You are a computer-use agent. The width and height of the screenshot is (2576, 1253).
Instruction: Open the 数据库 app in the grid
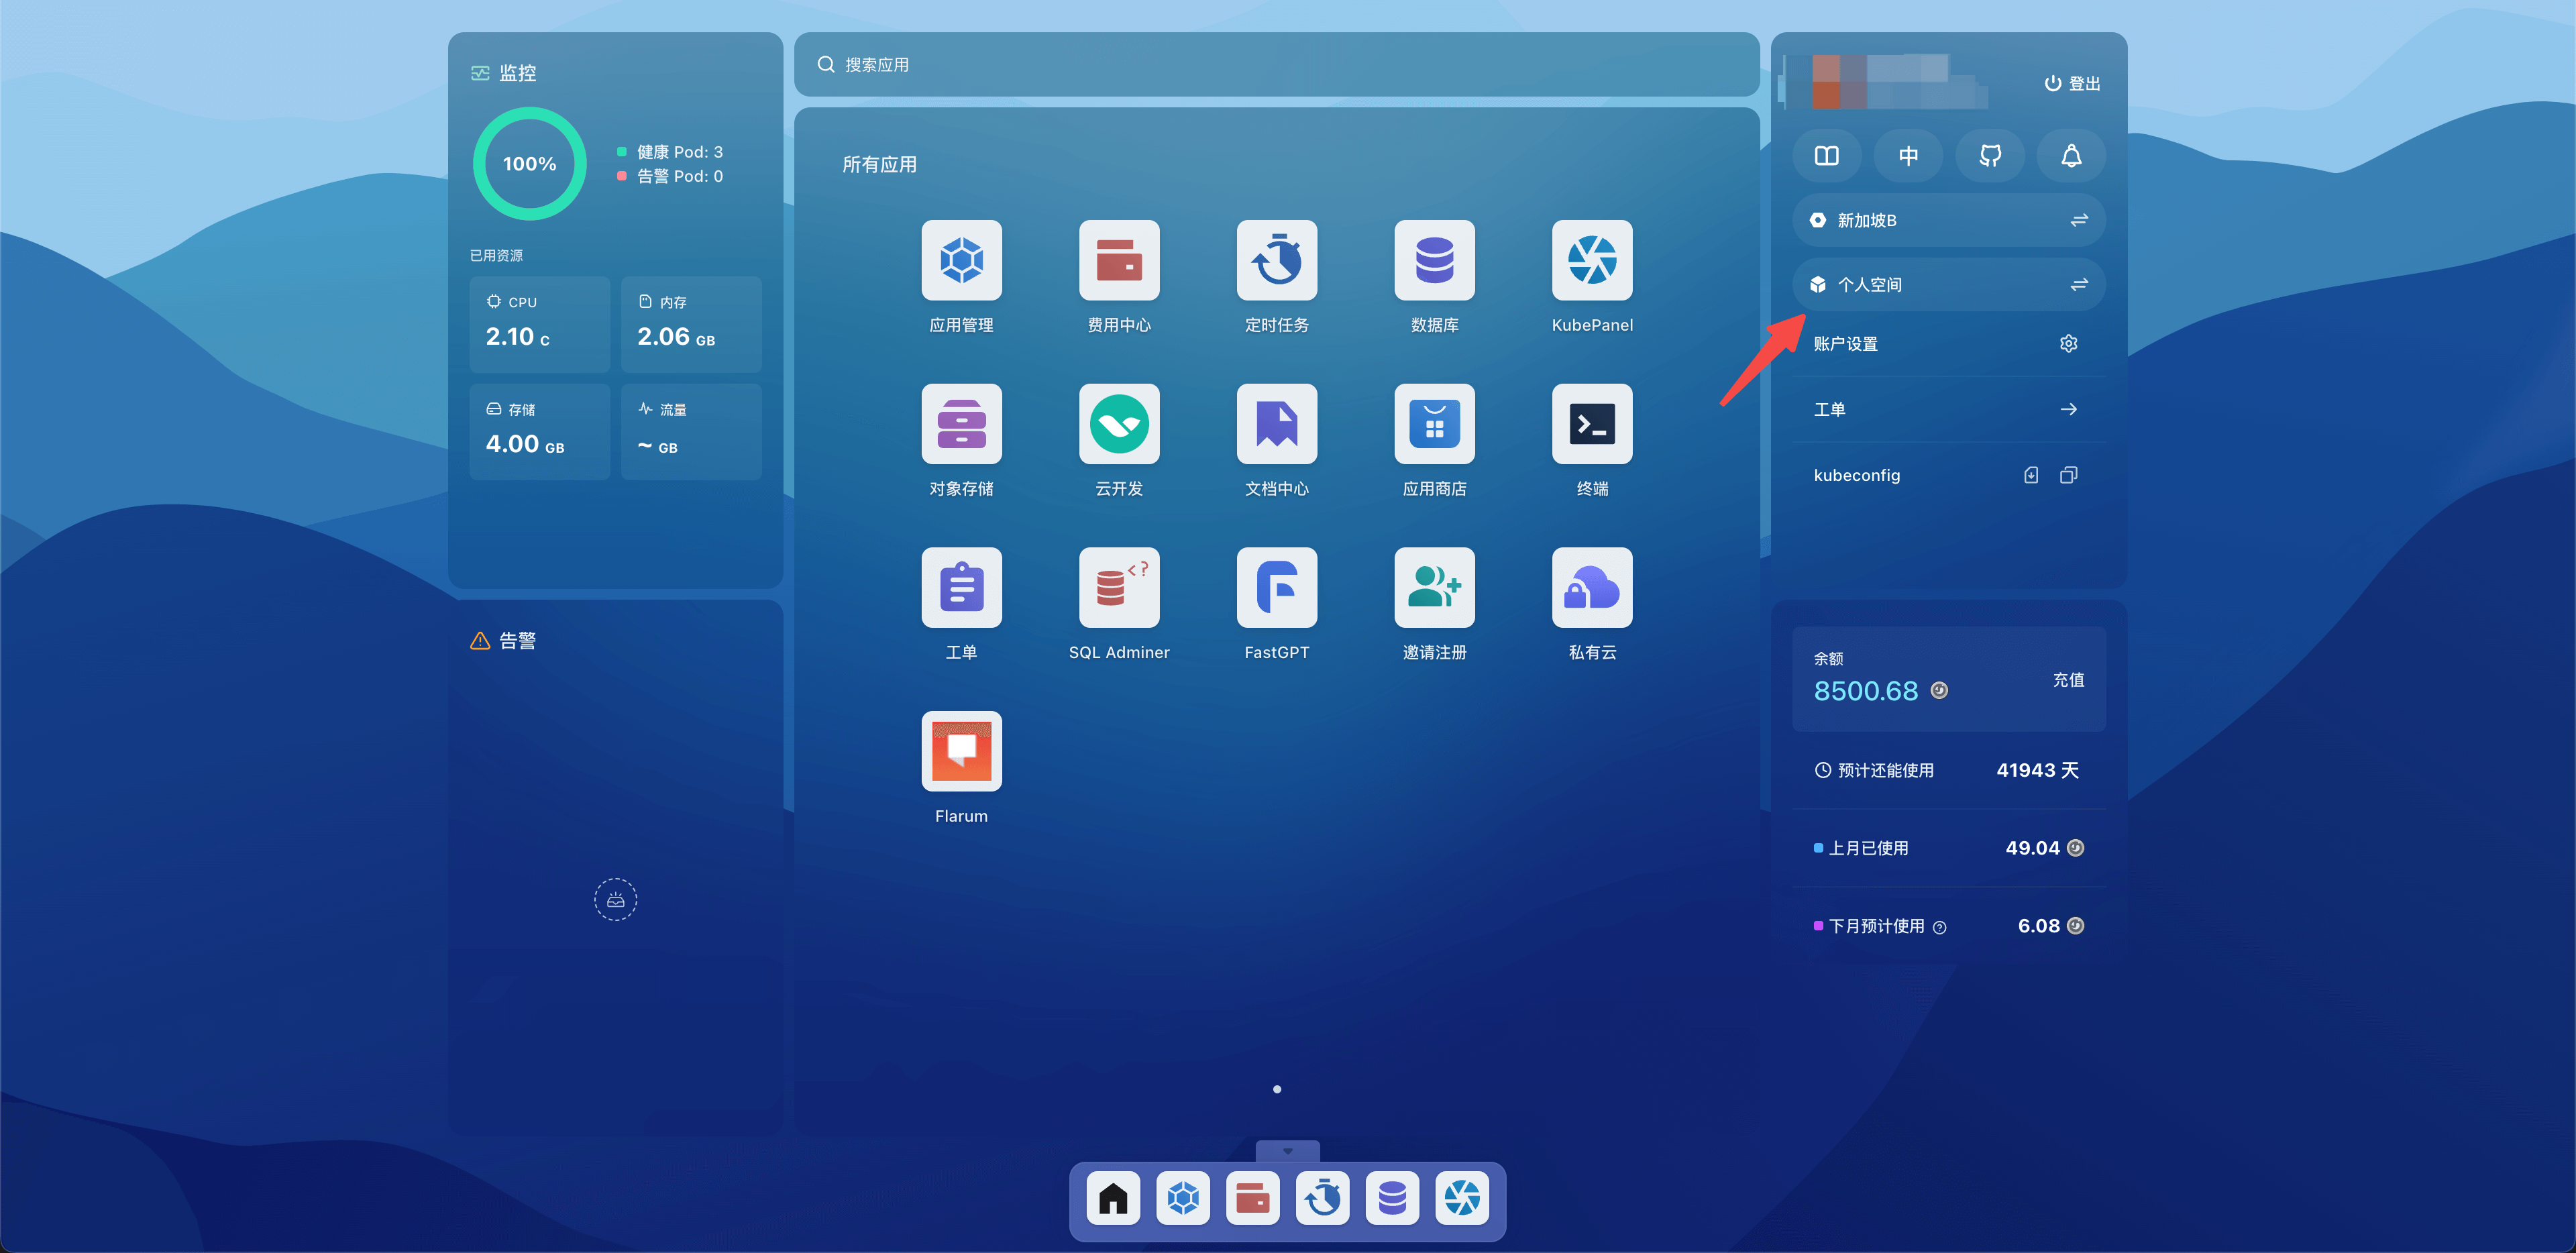point(1434,260)
